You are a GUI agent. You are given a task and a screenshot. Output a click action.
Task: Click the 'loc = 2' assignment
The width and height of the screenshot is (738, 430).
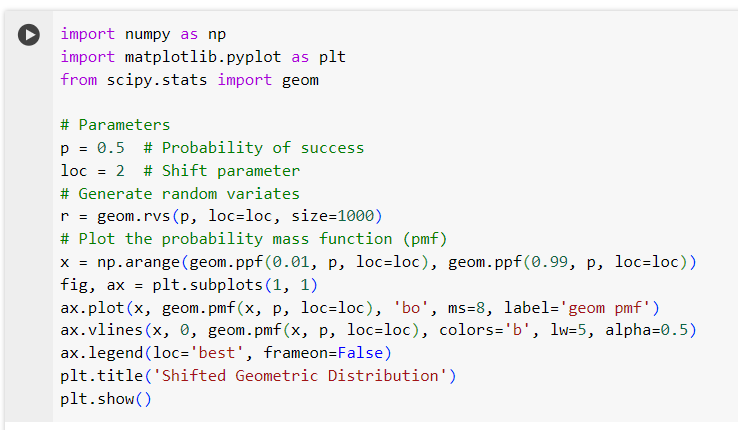92,171
